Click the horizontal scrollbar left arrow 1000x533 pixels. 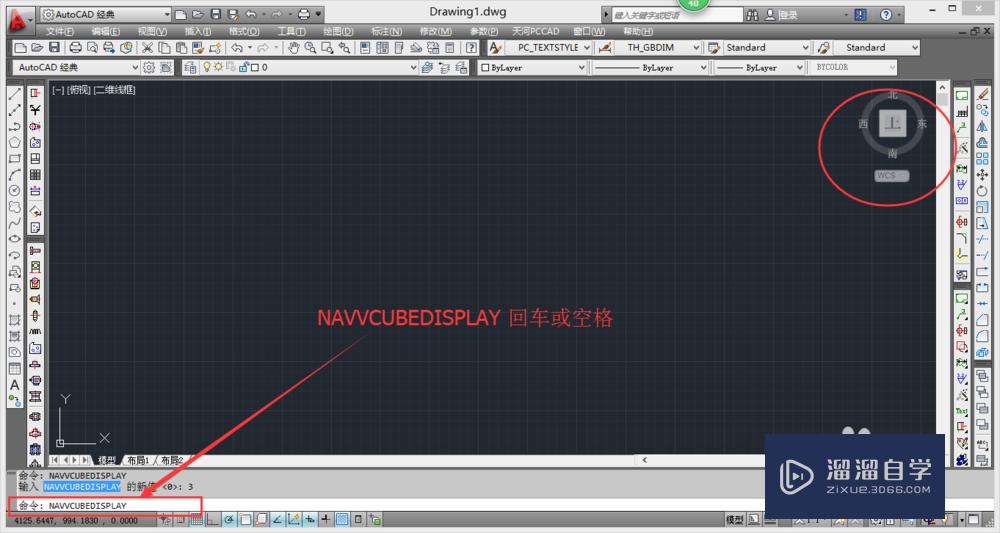point(644,460)
